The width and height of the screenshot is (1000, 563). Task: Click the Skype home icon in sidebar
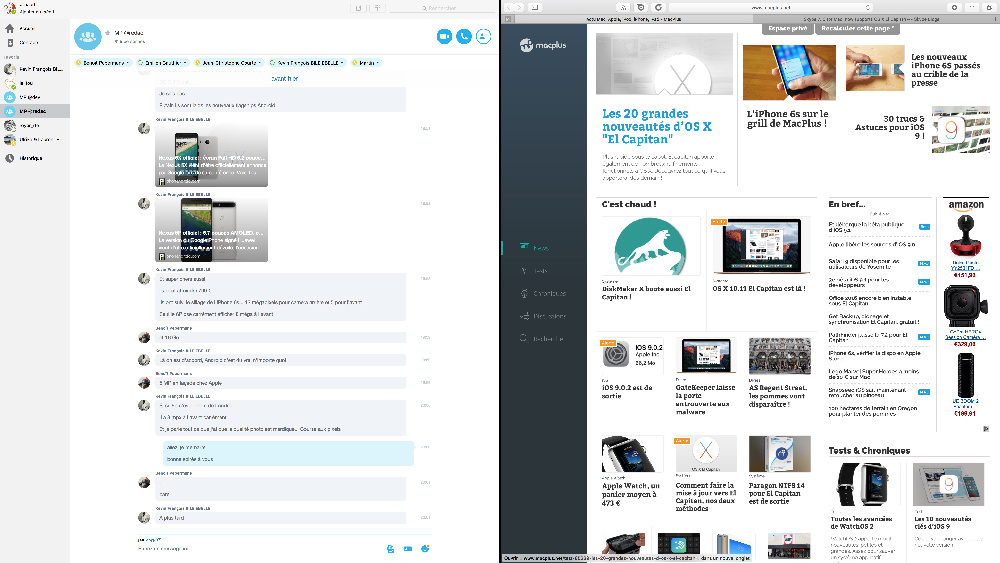click(10, 29)
